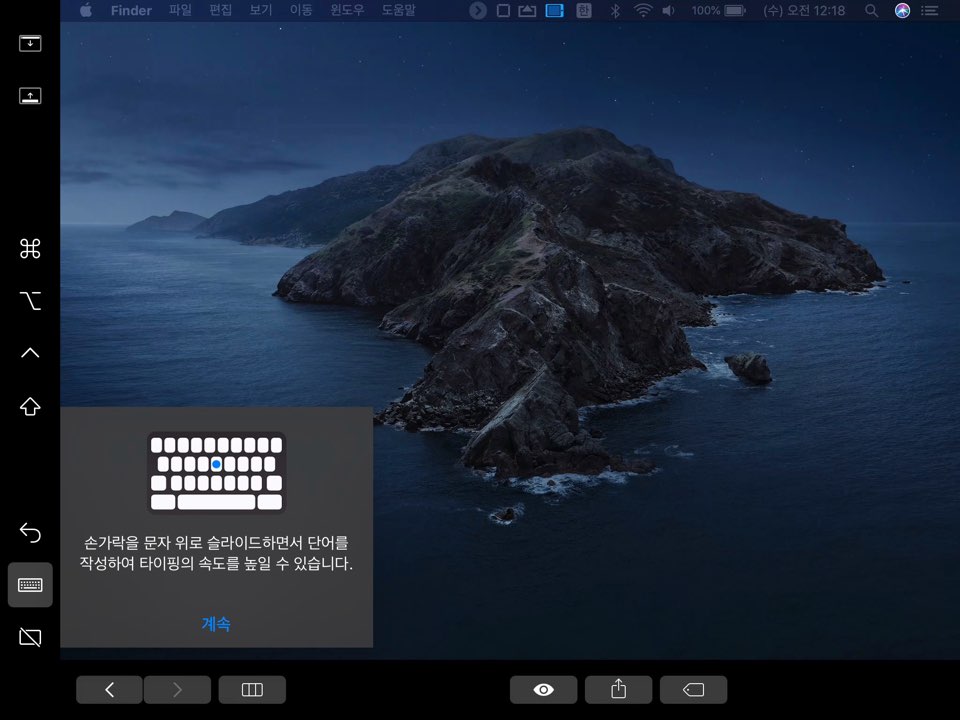The height and width of the screenshot is (720, 960).
Task: Click the square outline menu bar icon
Action: (503, 10)
